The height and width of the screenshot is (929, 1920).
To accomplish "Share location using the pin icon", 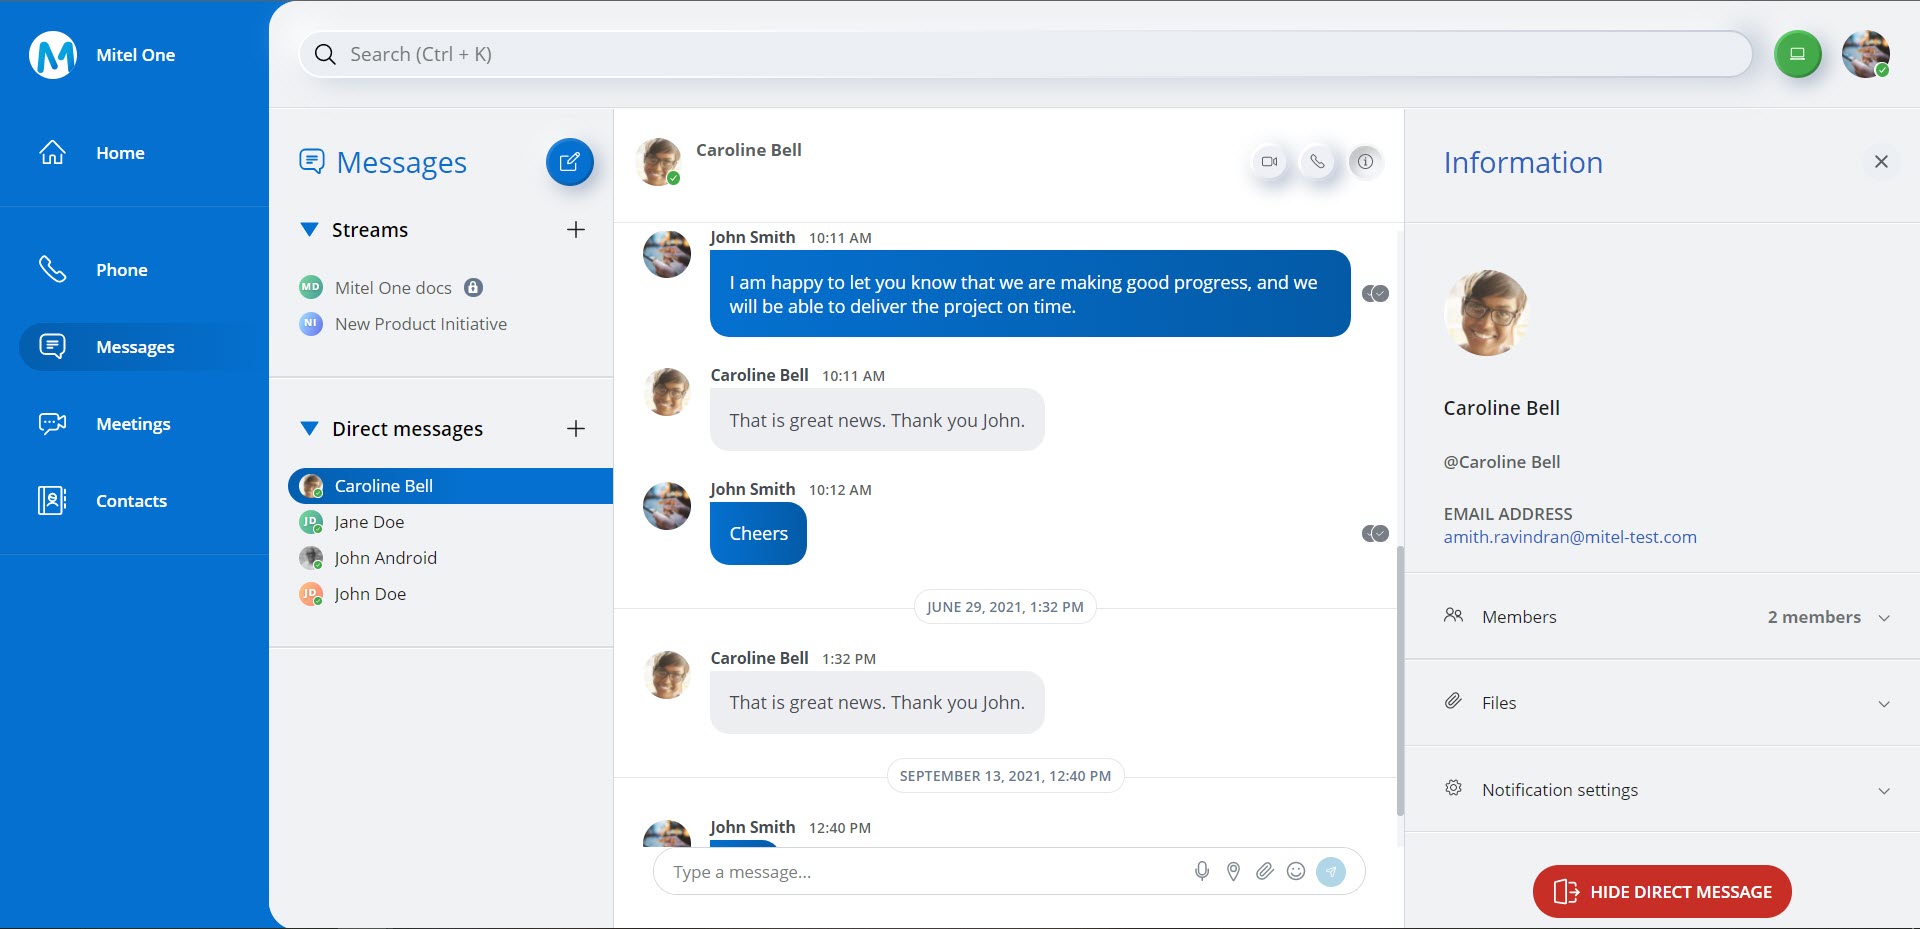I will pos(1233,872).
